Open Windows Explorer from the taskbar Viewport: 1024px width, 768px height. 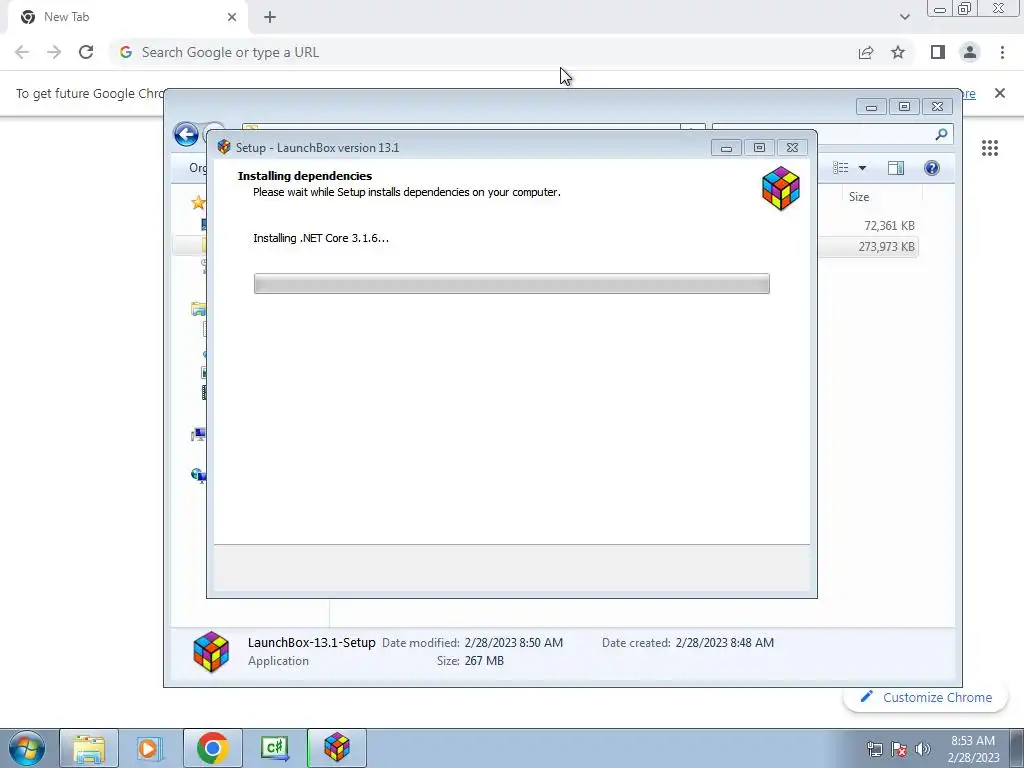pos(89,748)
